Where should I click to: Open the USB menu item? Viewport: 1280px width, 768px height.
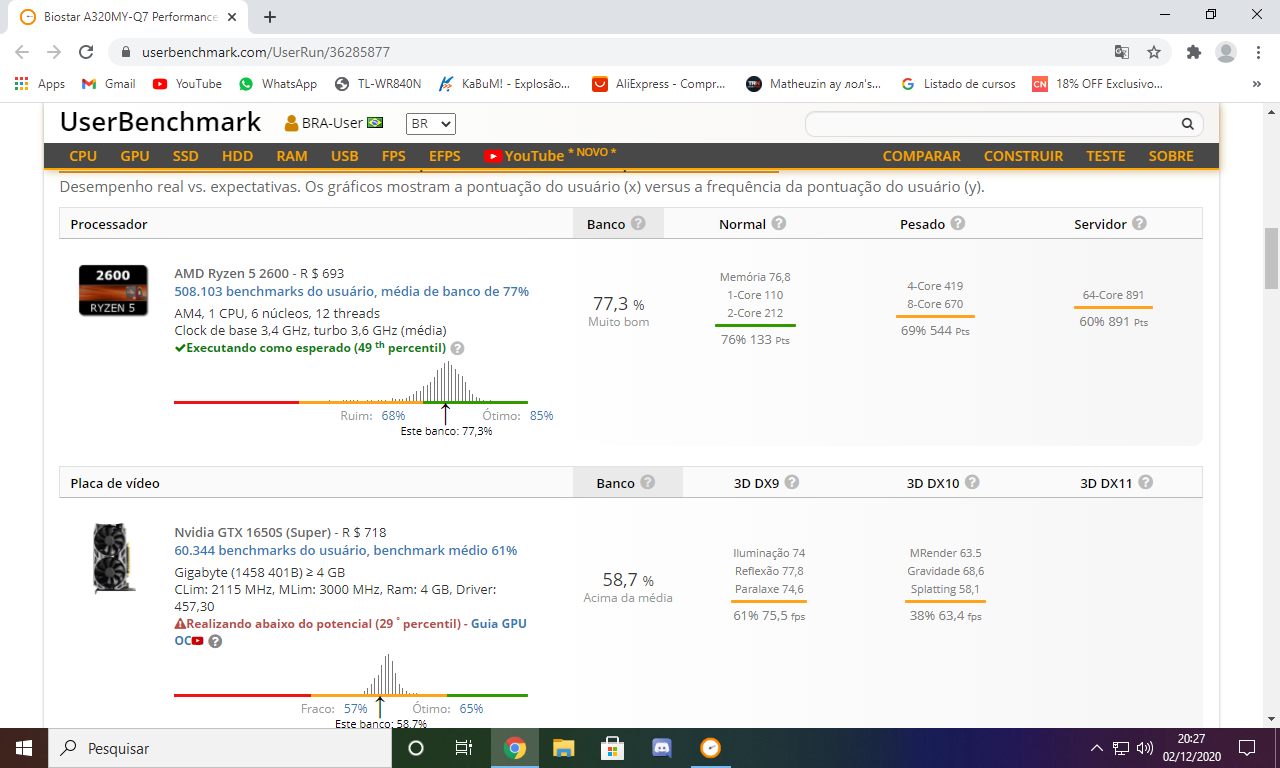[345, 156]
